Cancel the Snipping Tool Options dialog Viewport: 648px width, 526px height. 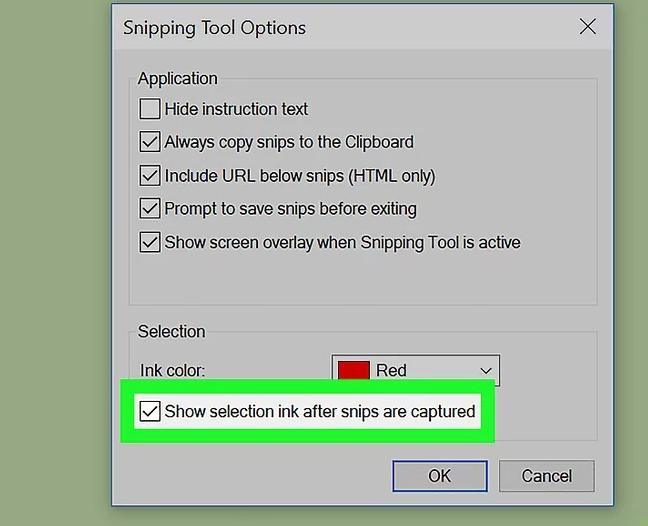(546, 475)
